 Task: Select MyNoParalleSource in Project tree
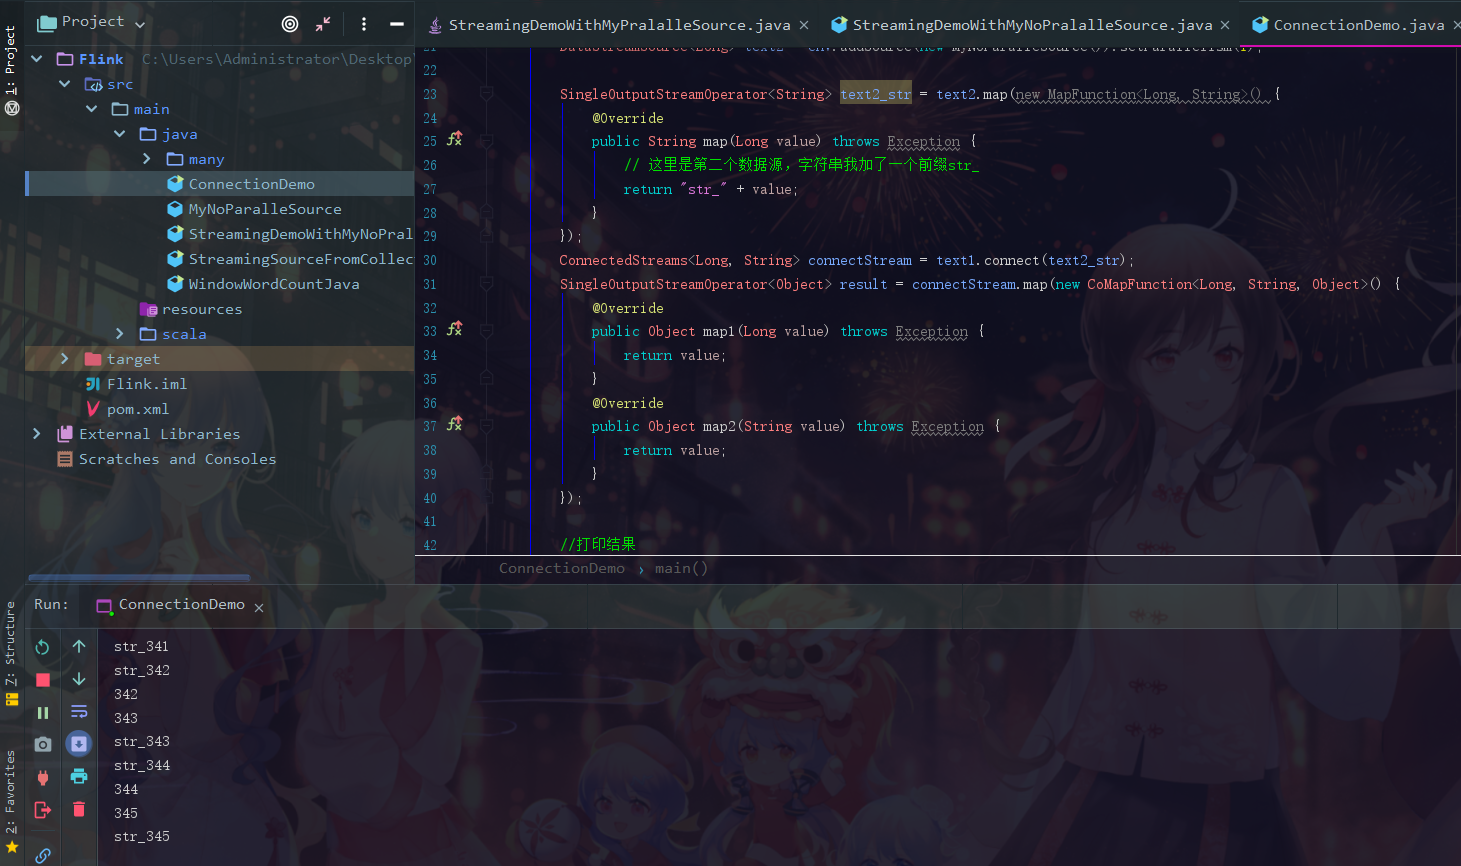[265, 209]
